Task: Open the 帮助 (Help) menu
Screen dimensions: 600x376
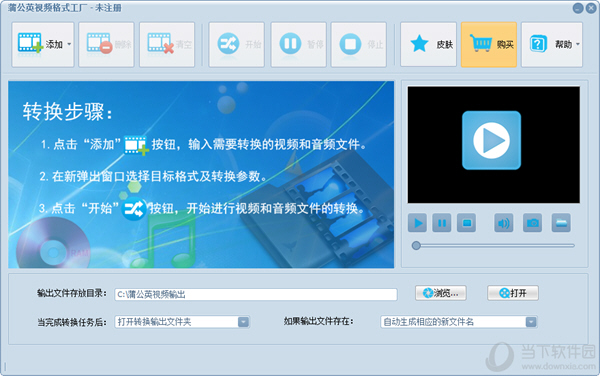Action: point(552,45)
